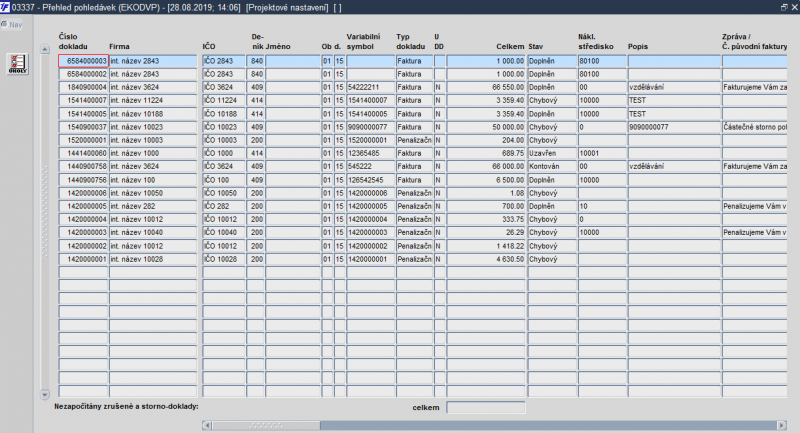Click firm cell 'int. název 10188'
This screenshot has height=433, width=800.
click(153, 114)
